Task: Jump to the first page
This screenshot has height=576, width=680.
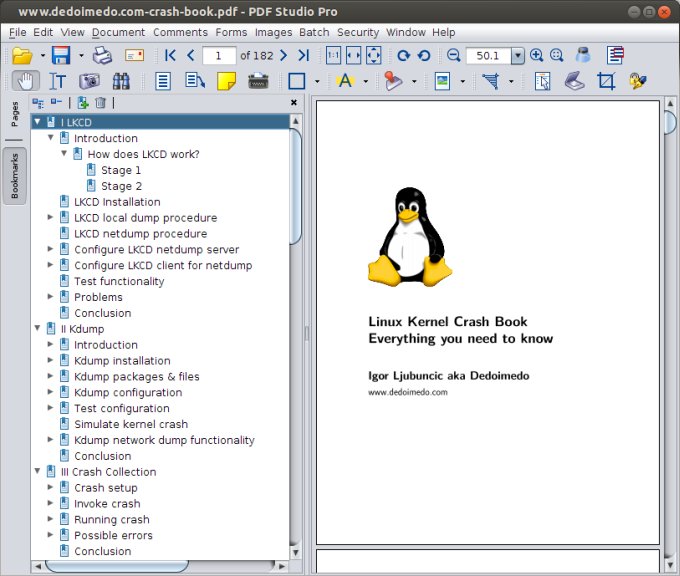Action: 170,56
